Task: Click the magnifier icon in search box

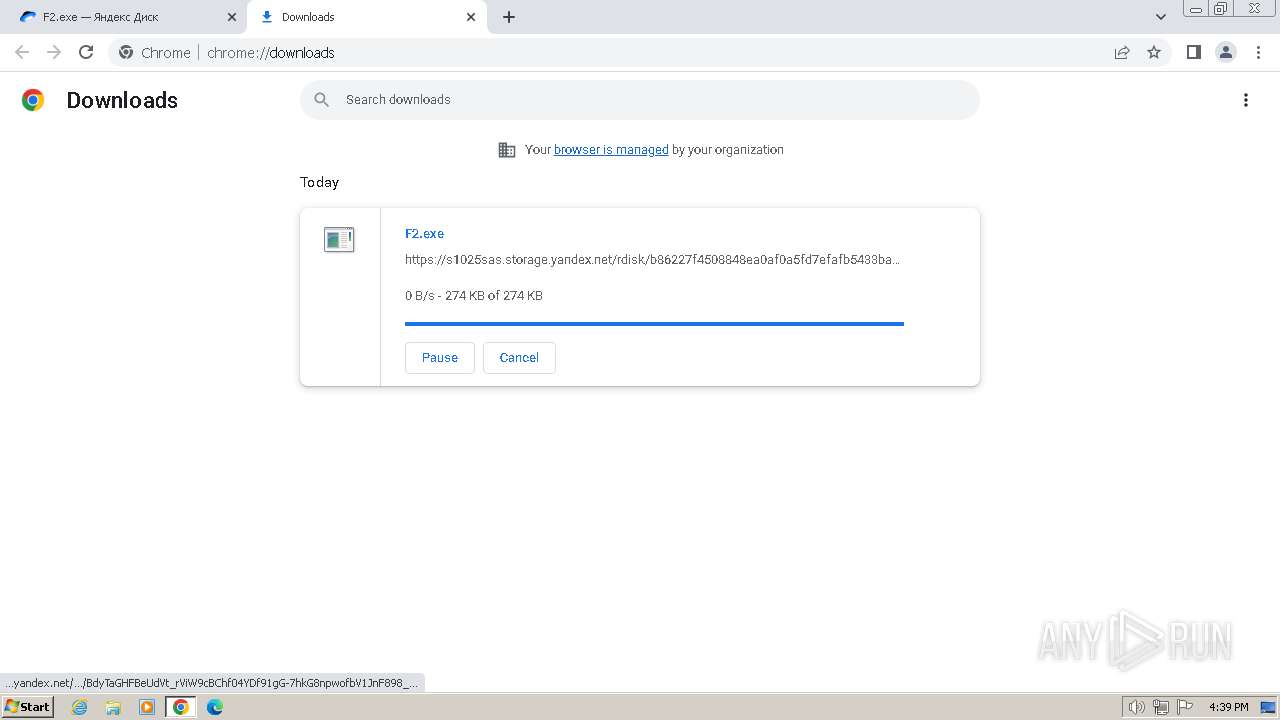Action: point(321,99)
